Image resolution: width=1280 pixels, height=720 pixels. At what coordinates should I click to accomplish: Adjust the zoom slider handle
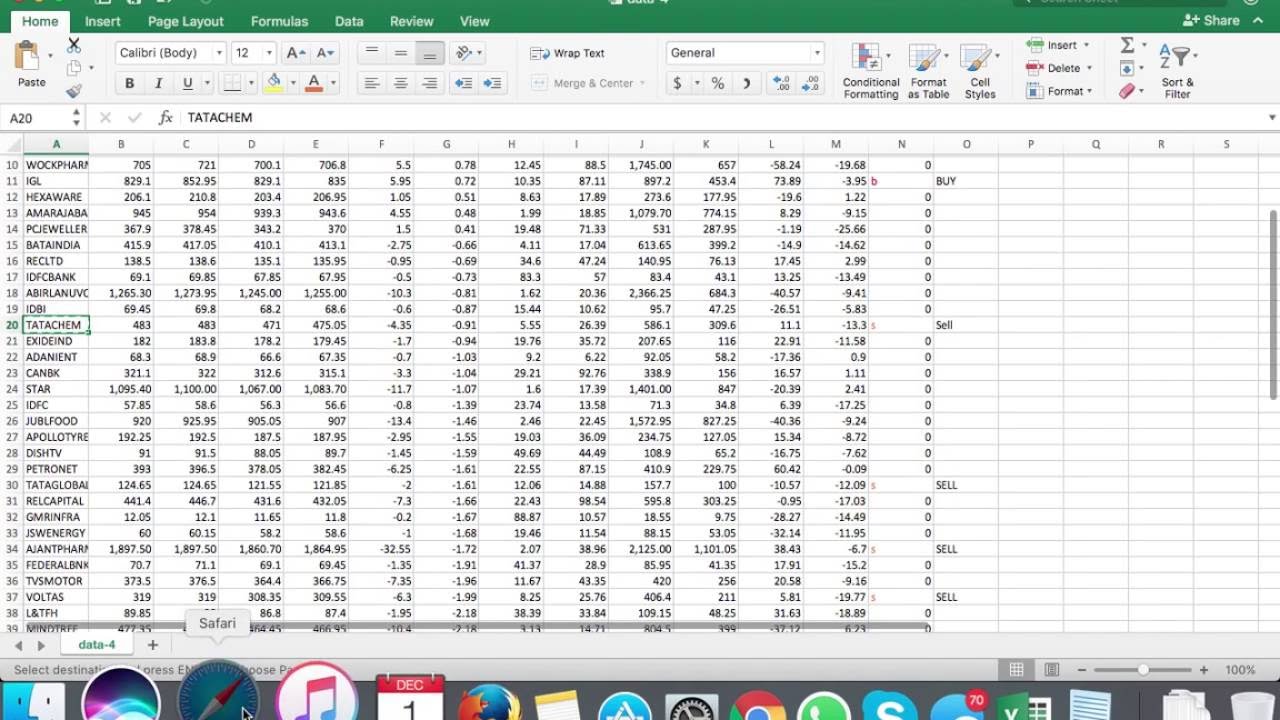coord(1143,670)
